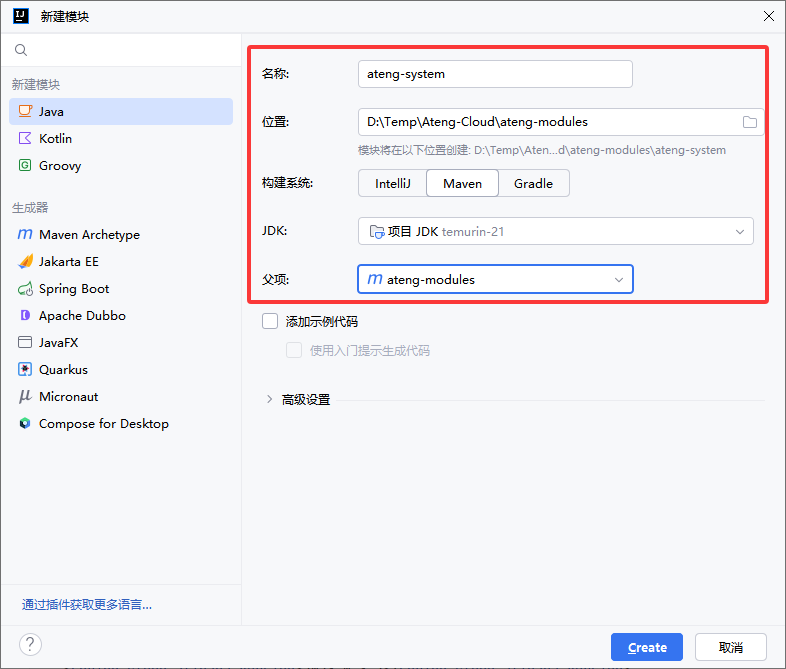
Task: Pick the Quarkus generator icon
Action: 25,370
